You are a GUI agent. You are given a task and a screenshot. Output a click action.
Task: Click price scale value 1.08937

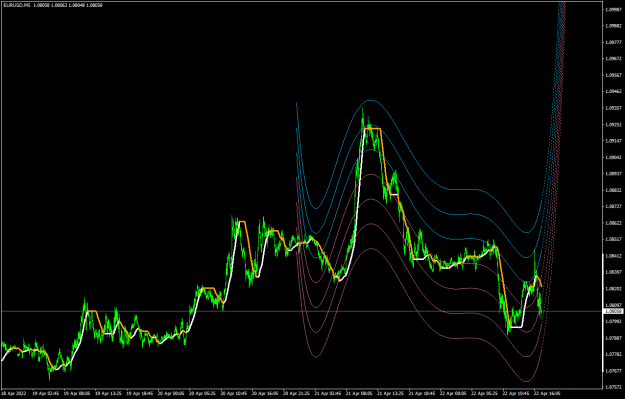point(613,174)
